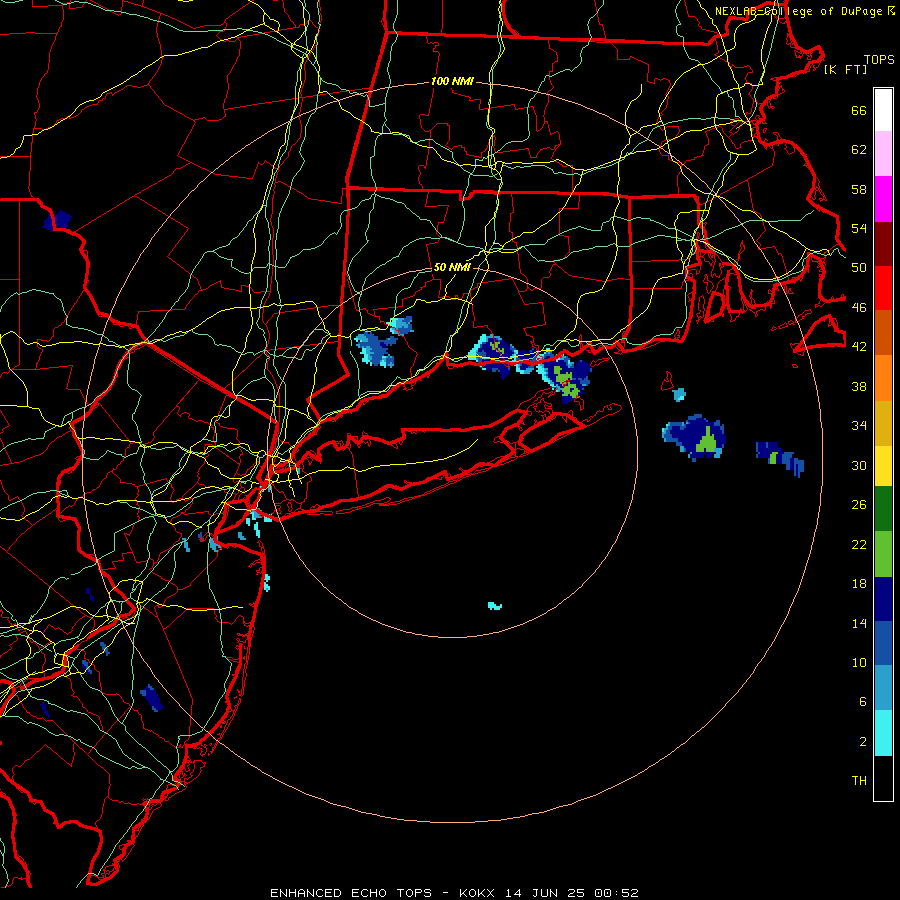The image size is (900, 900).
Task: Click the medium blue 10 kft legend swatch
Action: point(883,643)
